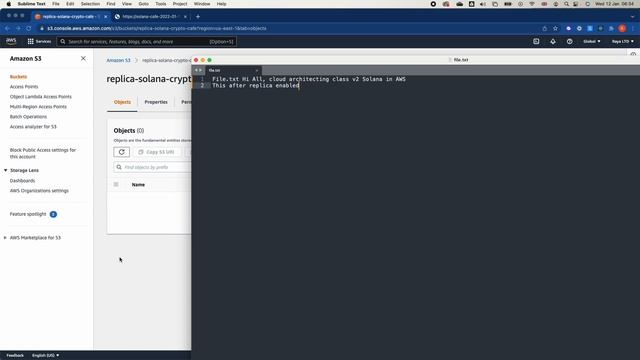
Task: Open the English (US) language selector
Action: (45, 356)
